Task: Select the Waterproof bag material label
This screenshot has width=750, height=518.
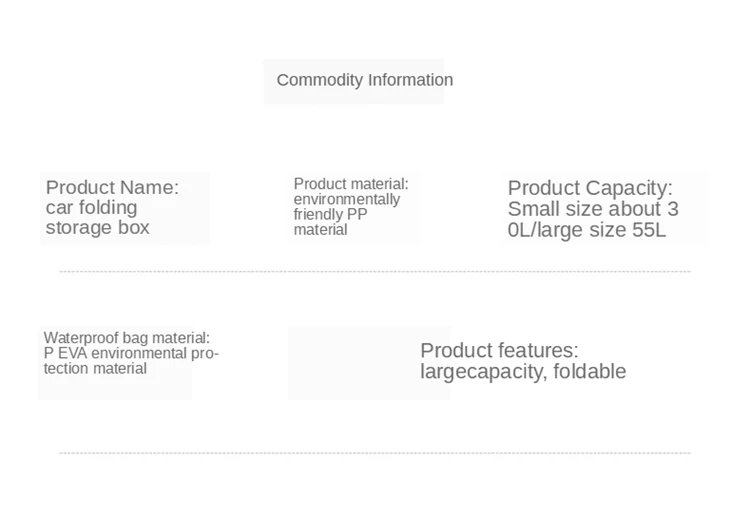Action: [127, 338]
